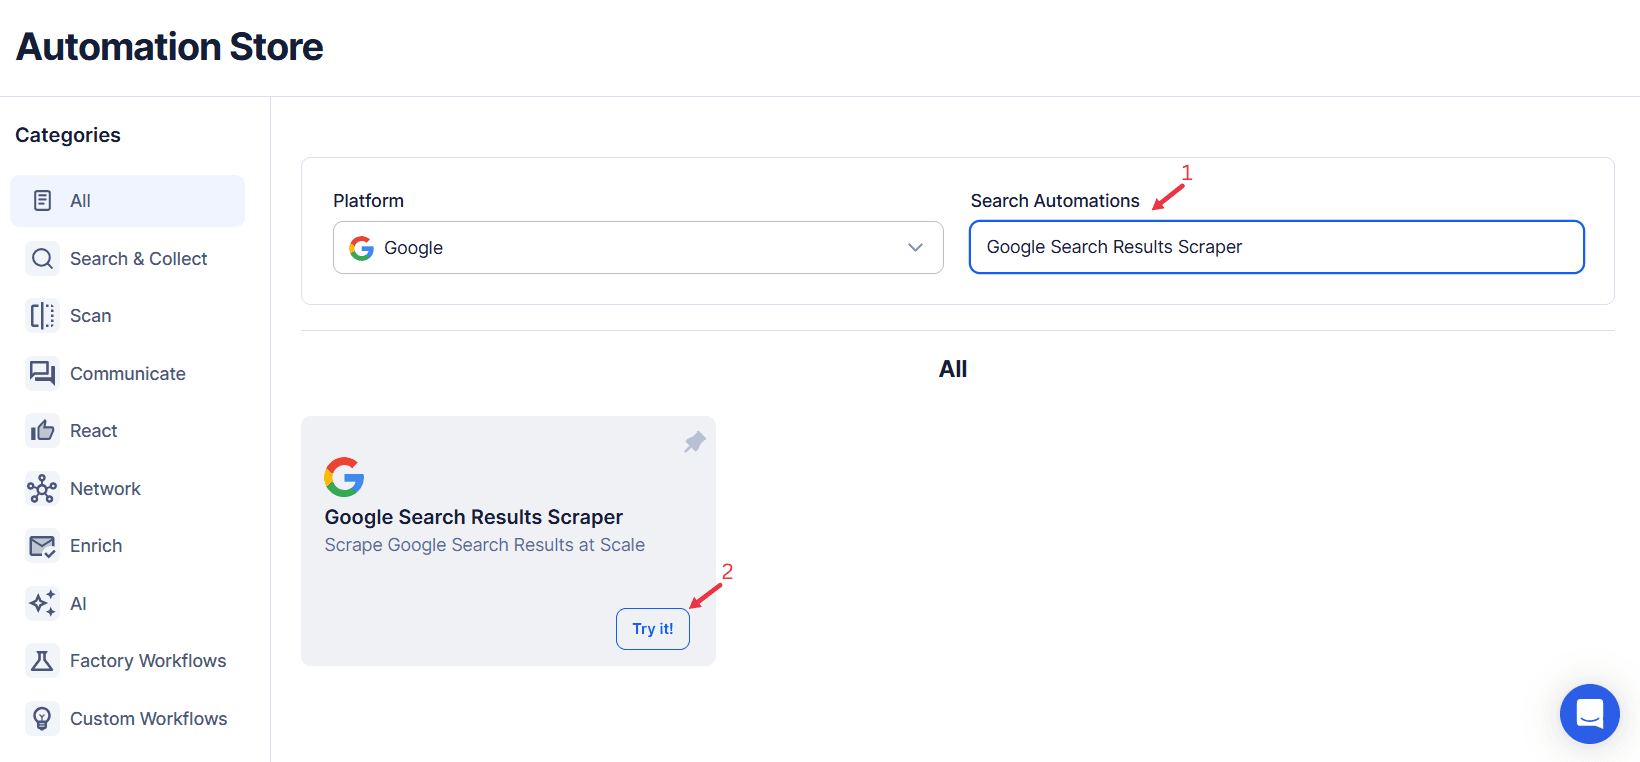Expand the Google platform selector
1640x762 pixels.
click(914, 247)
